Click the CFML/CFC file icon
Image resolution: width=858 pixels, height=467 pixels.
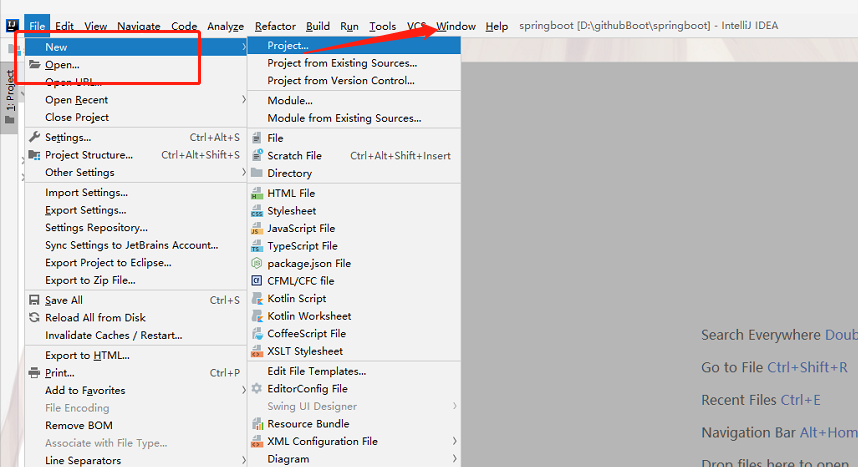257,281
